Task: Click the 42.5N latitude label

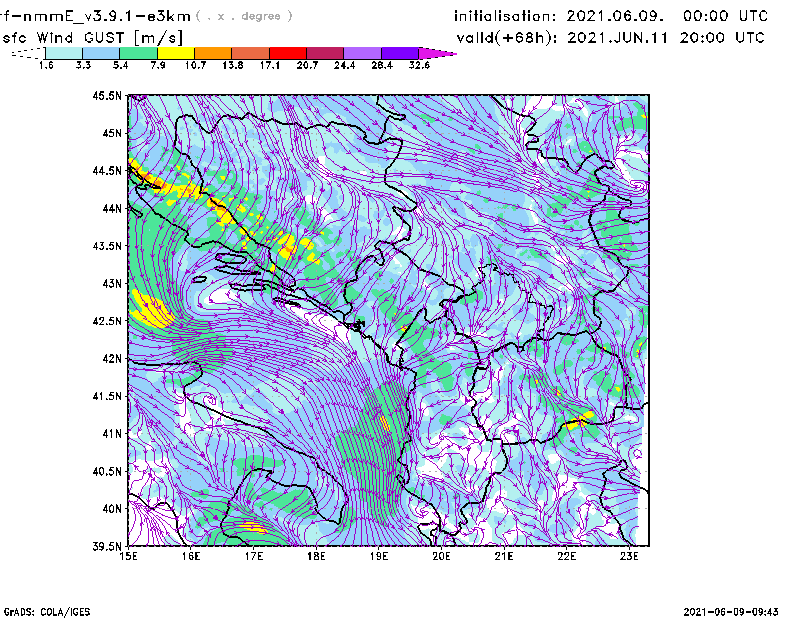Action: click(107, 321)
